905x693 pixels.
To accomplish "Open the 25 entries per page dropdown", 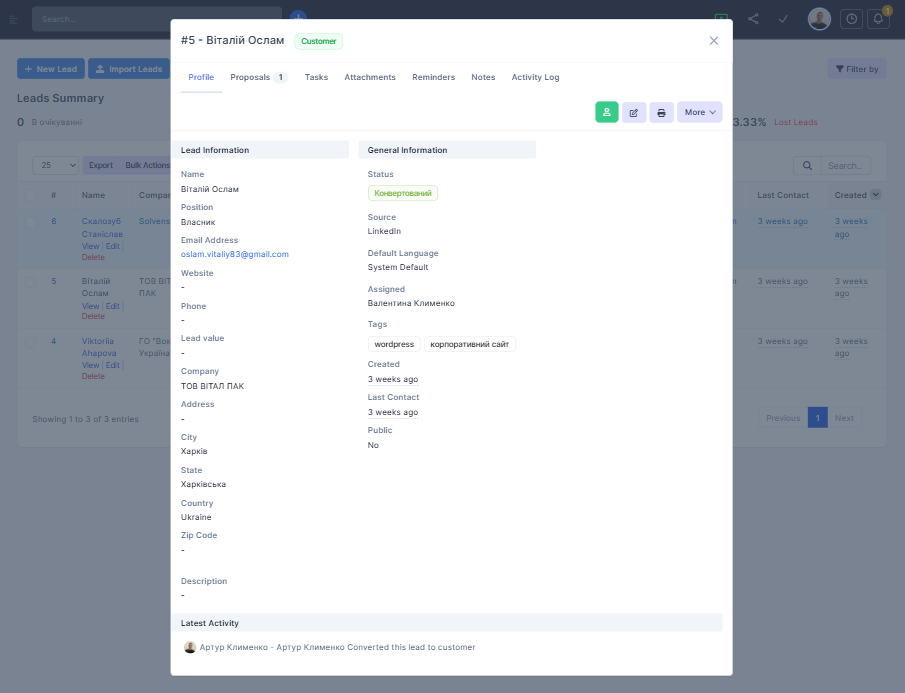I will pyautogui.click(x=56, y=165).
